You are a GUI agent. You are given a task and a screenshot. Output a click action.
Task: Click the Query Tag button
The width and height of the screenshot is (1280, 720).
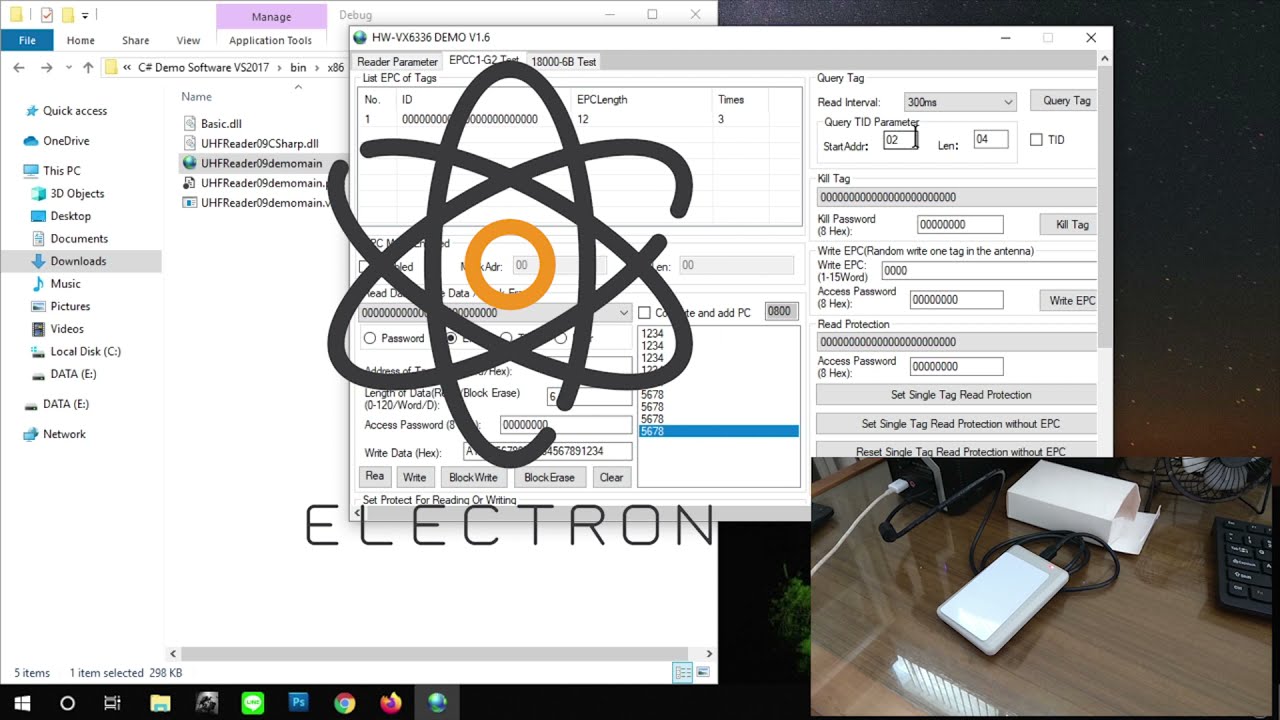(1066, 101)
